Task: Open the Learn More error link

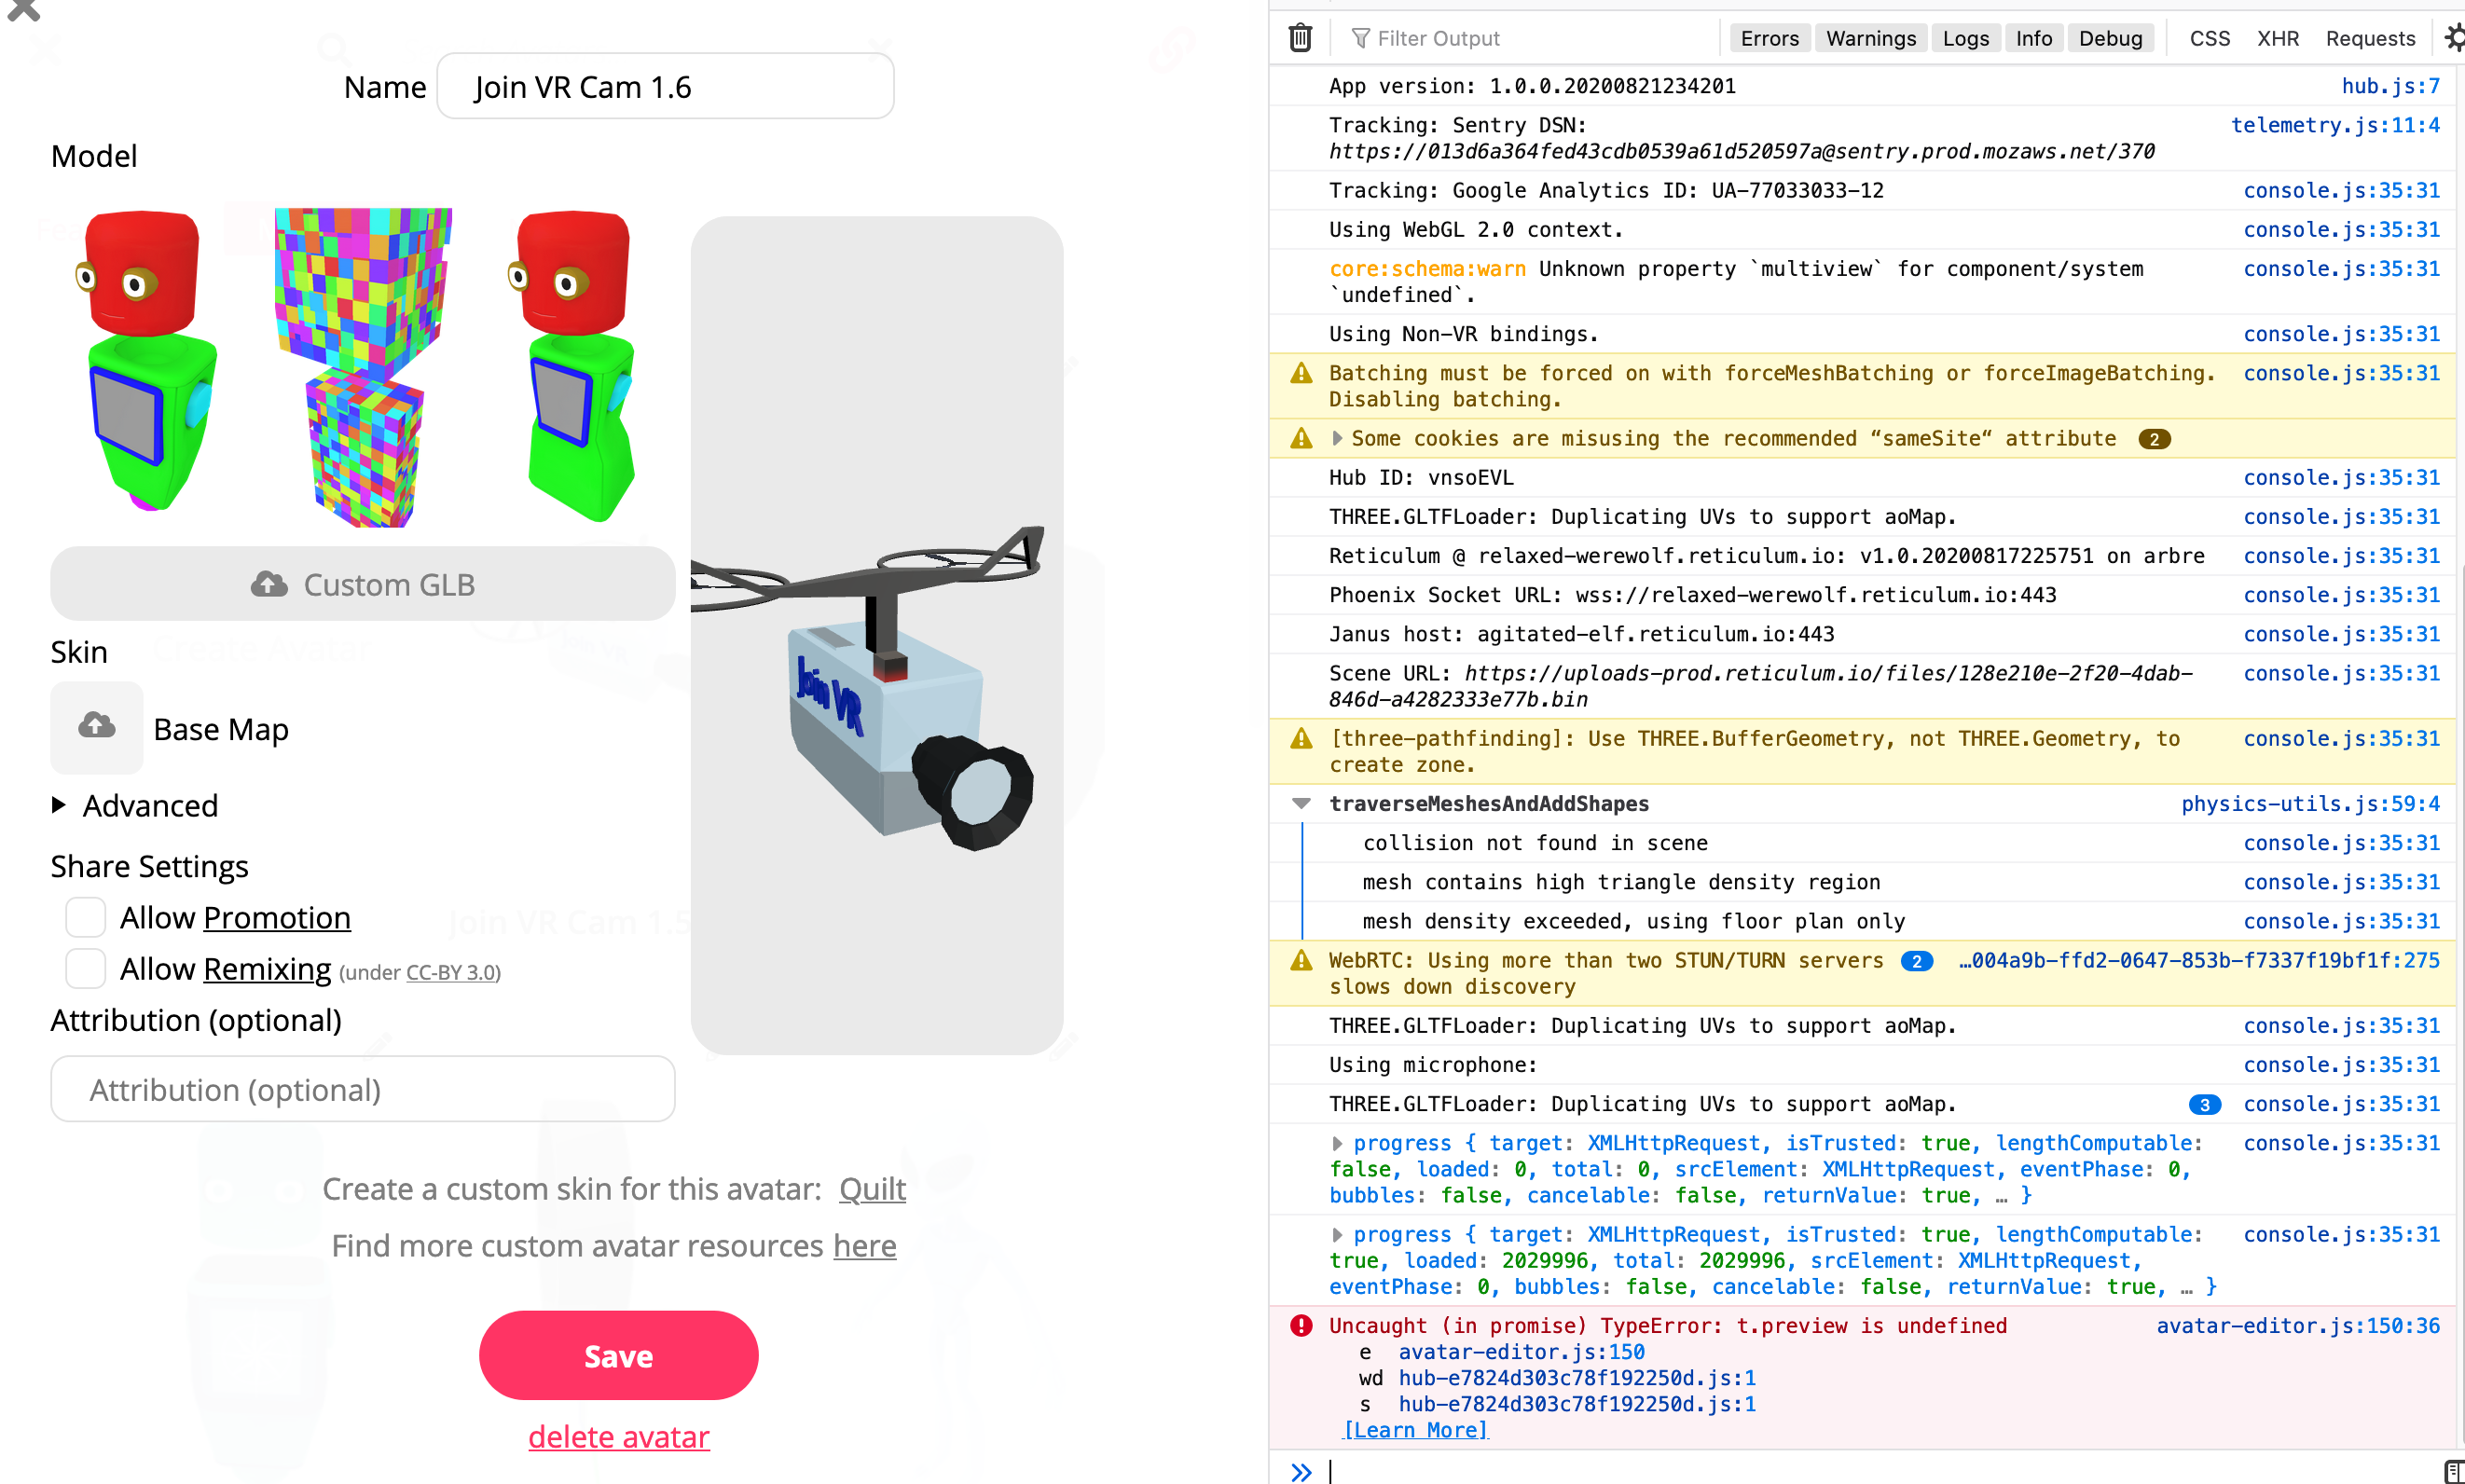Action: click(1415, 1430)
